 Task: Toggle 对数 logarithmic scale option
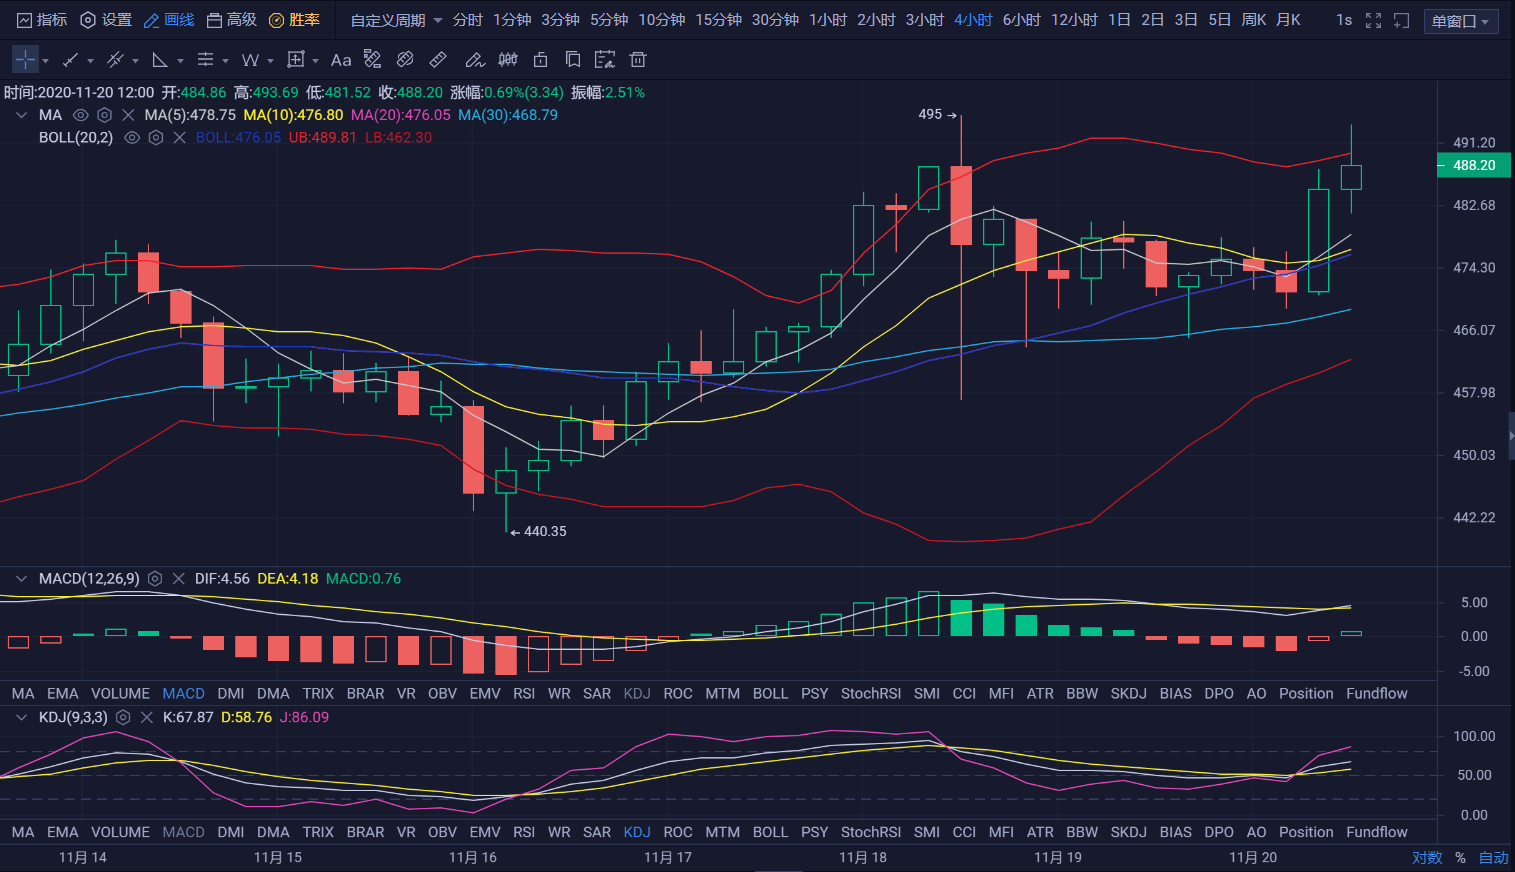[1427, 857]
